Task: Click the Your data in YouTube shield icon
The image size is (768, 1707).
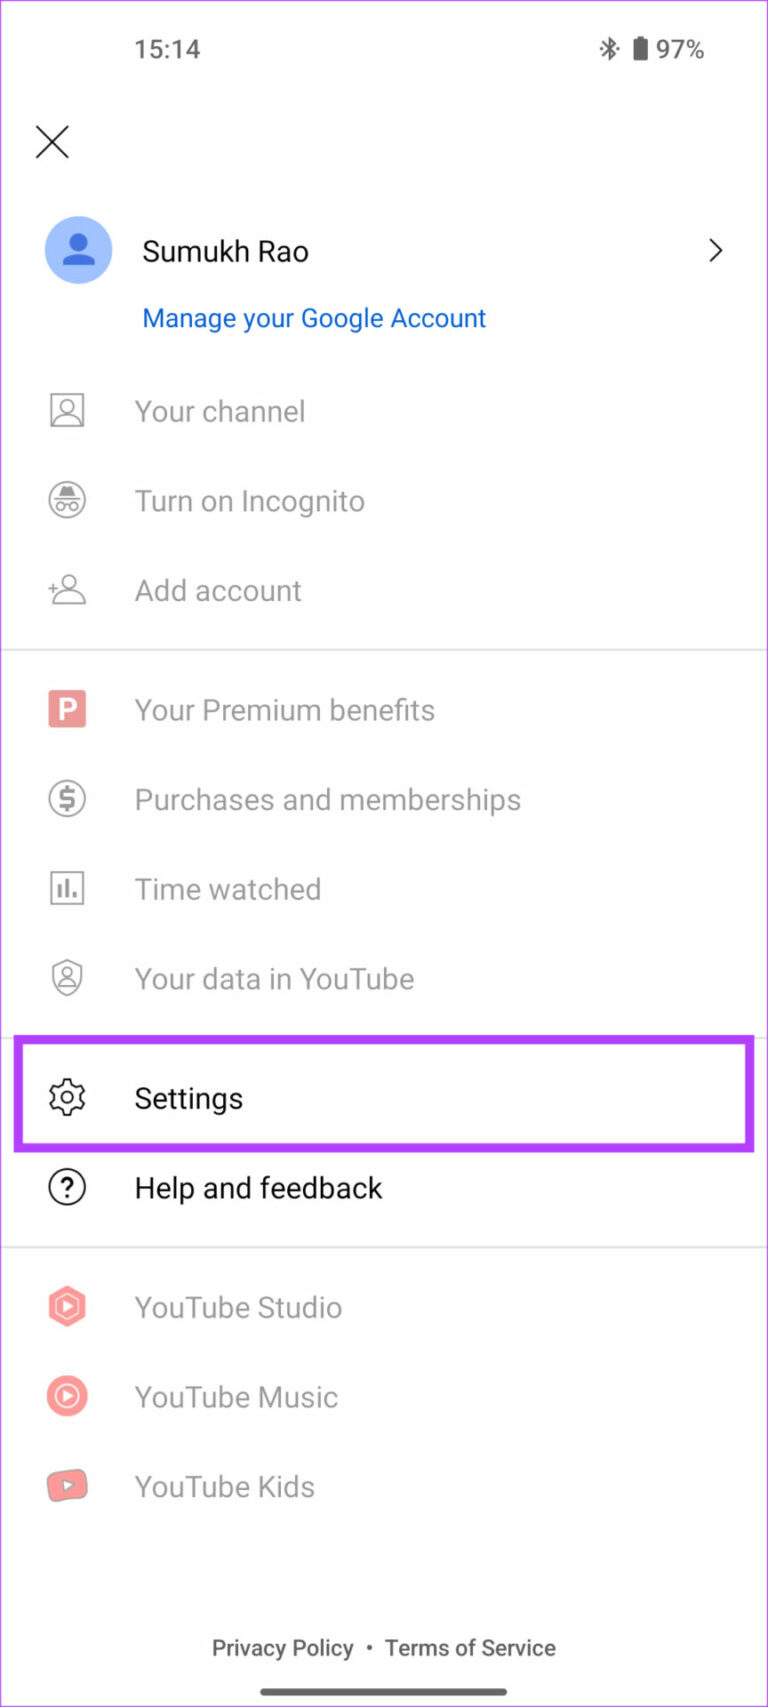Action: coord(66,978)
